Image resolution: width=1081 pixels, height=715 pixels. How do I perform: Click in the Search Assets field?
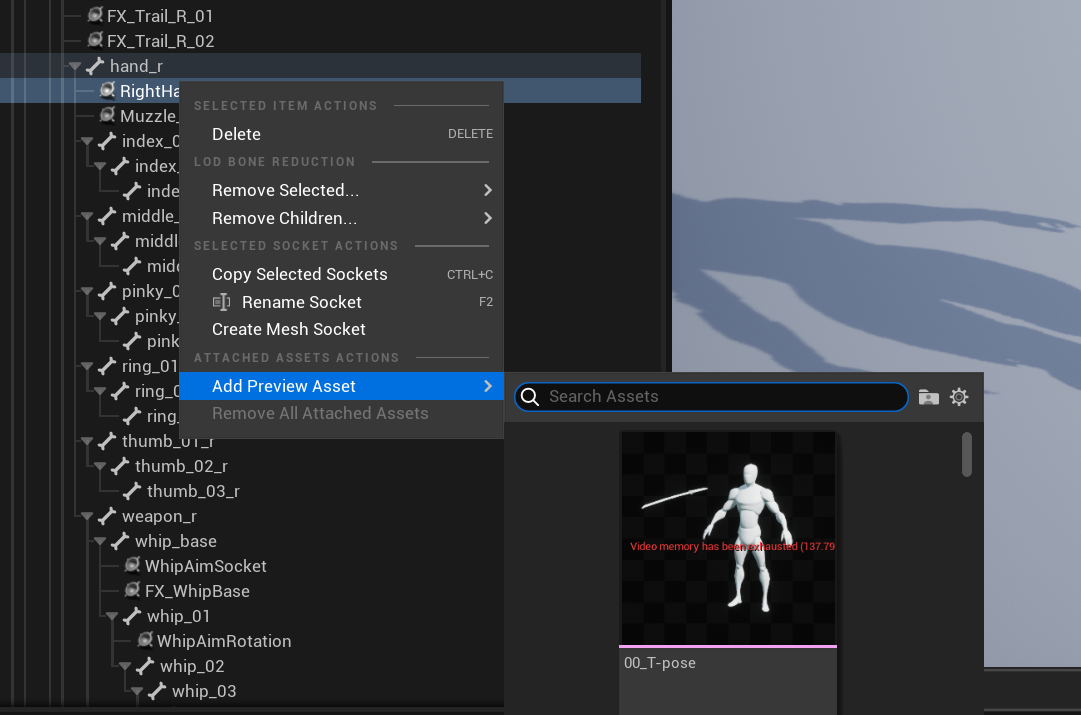pos(711,396)
